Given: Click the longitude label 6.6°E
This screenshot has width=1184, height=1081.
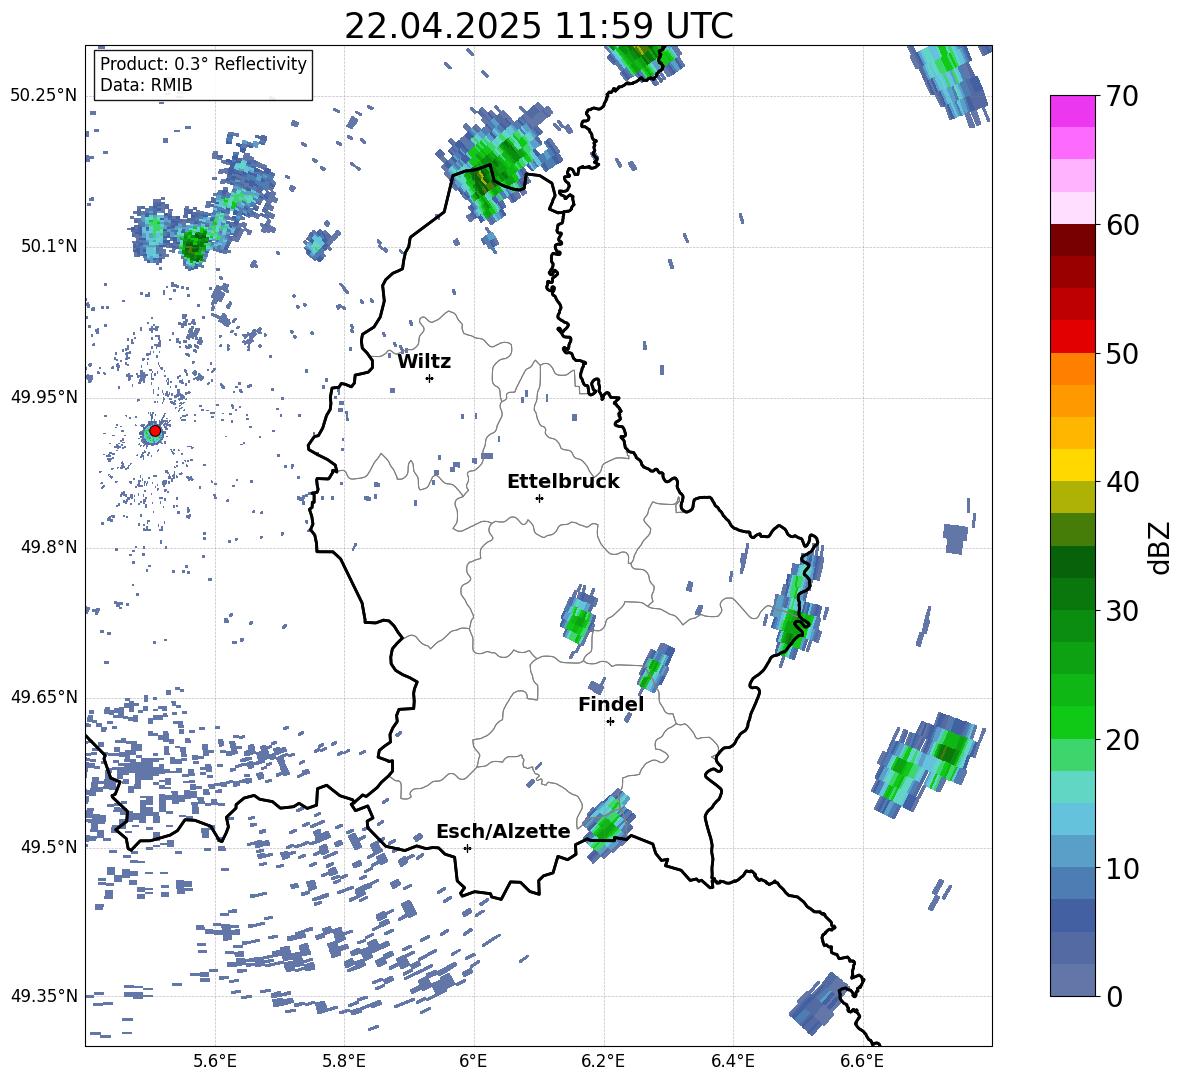Looking at the screenshot, I should [x=862, y=1061].
